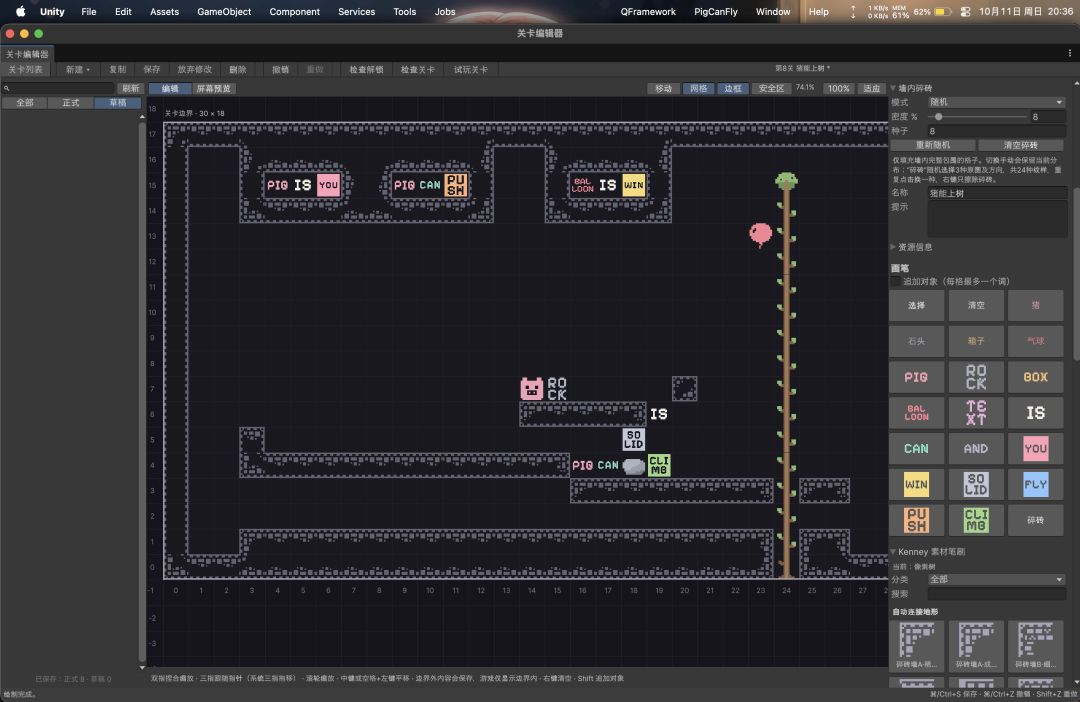
Task: Choose the BOX word brush tile
Action: click(1035, 377)
